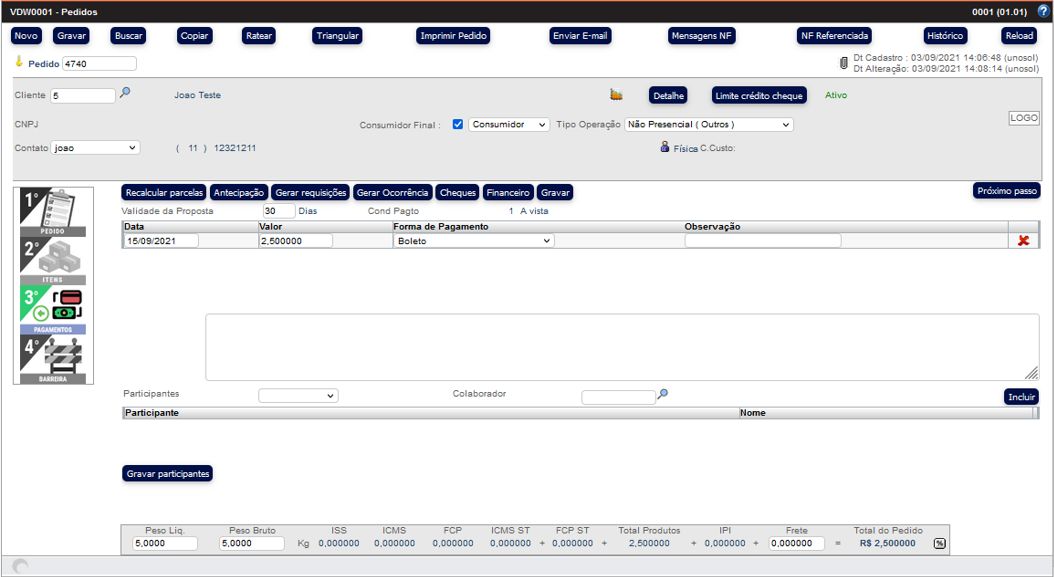
Task: Open step 1 Pedido icon
Action: (x=53, y=210)
